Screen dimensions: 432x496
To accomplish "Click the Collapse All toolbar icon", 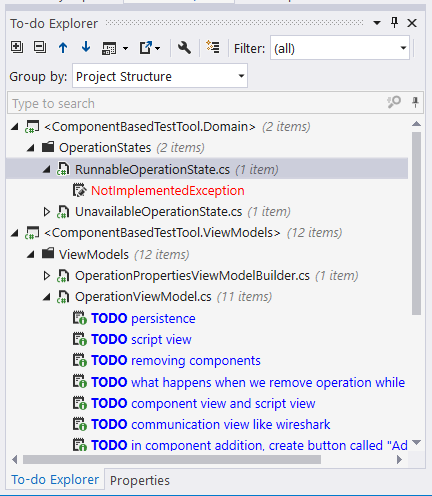I will pos(40,47).
